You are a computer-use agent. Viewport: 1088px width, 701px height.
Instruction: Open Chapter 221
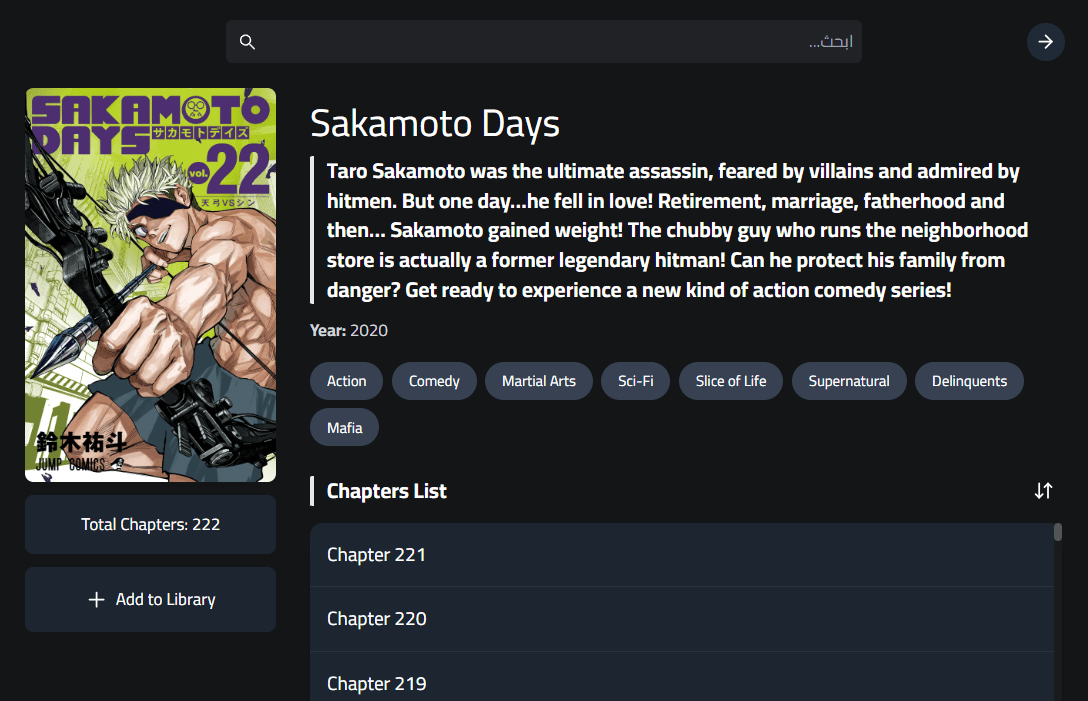682,555
